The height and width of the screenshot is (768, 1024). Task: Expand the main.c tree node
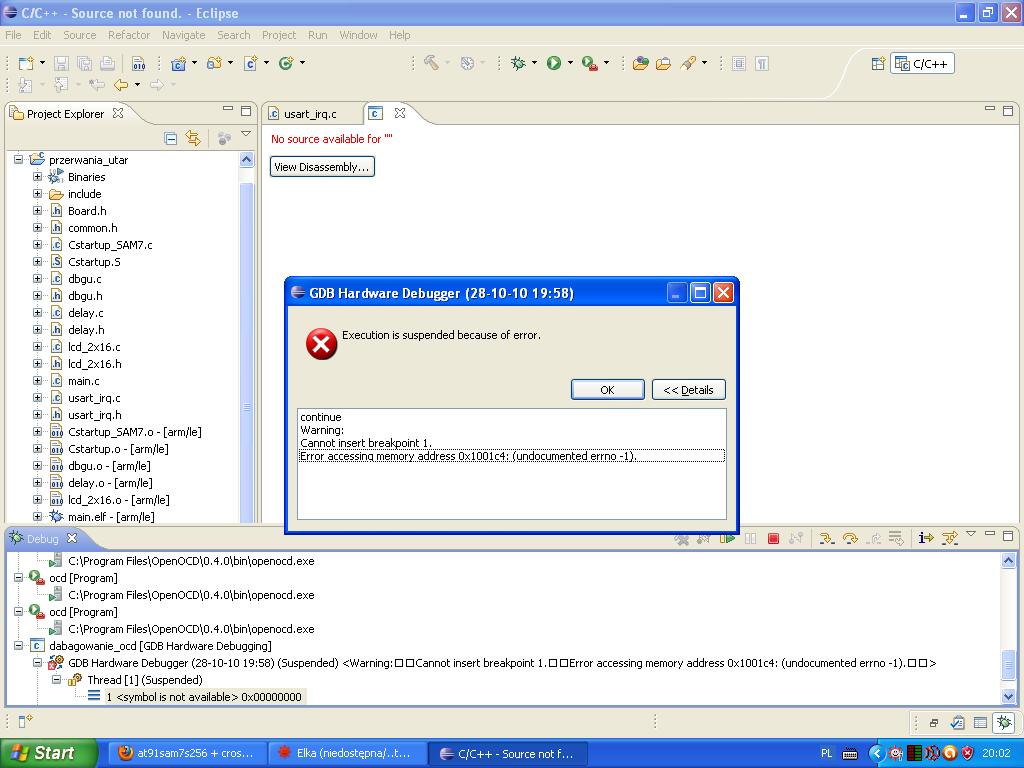(37, 380)
